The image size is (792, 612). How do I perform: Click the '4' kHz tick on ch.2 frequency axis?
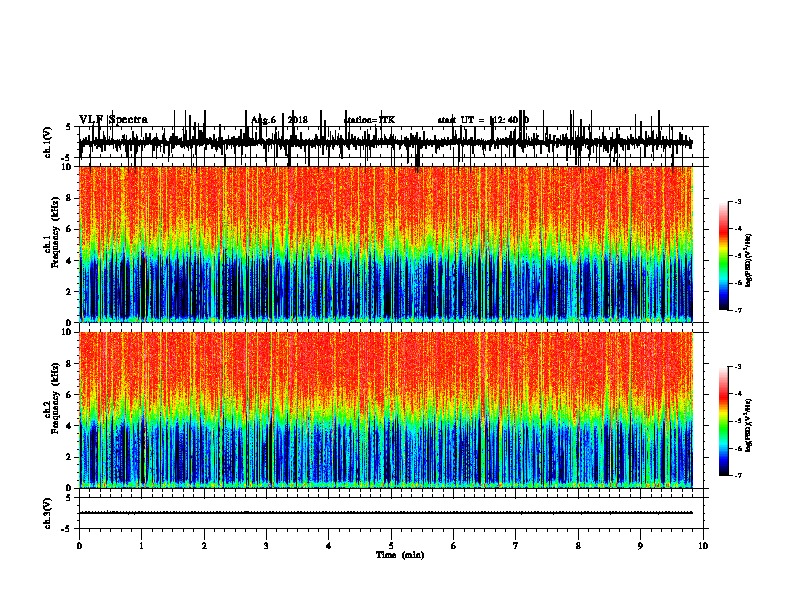(70, 426)
